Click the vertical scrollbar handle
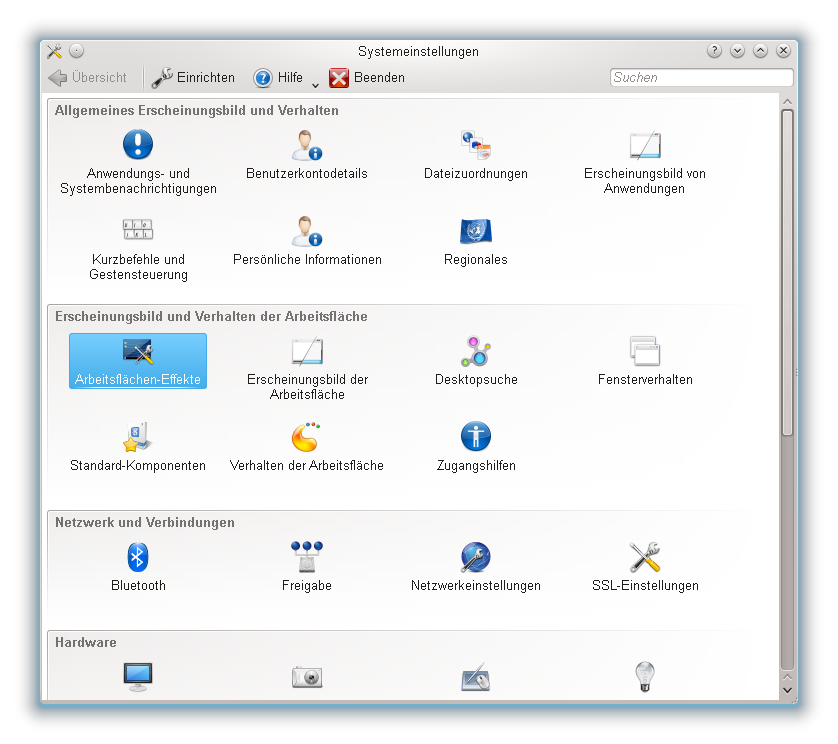Image resolution: width=838 pixels, height=744 pixels. pos(787,273)
